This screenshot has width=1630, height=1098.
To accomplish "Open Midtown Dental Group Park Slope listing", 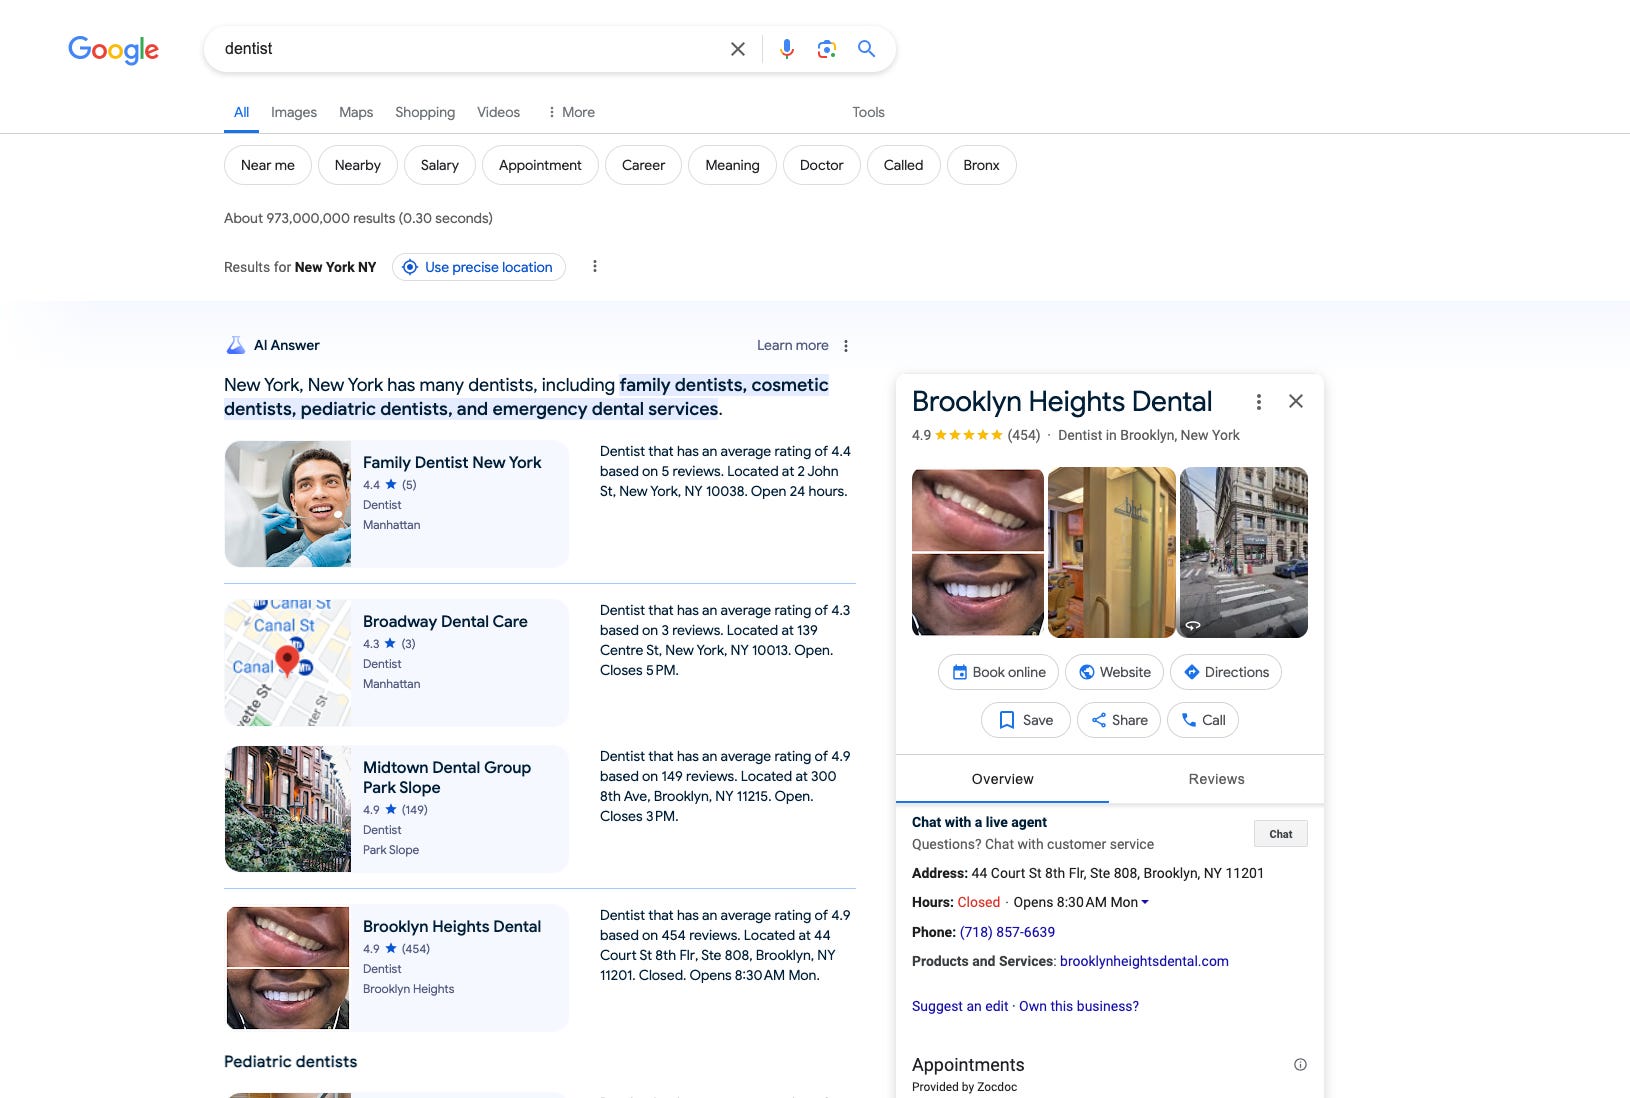I will (x=447, y=777).
